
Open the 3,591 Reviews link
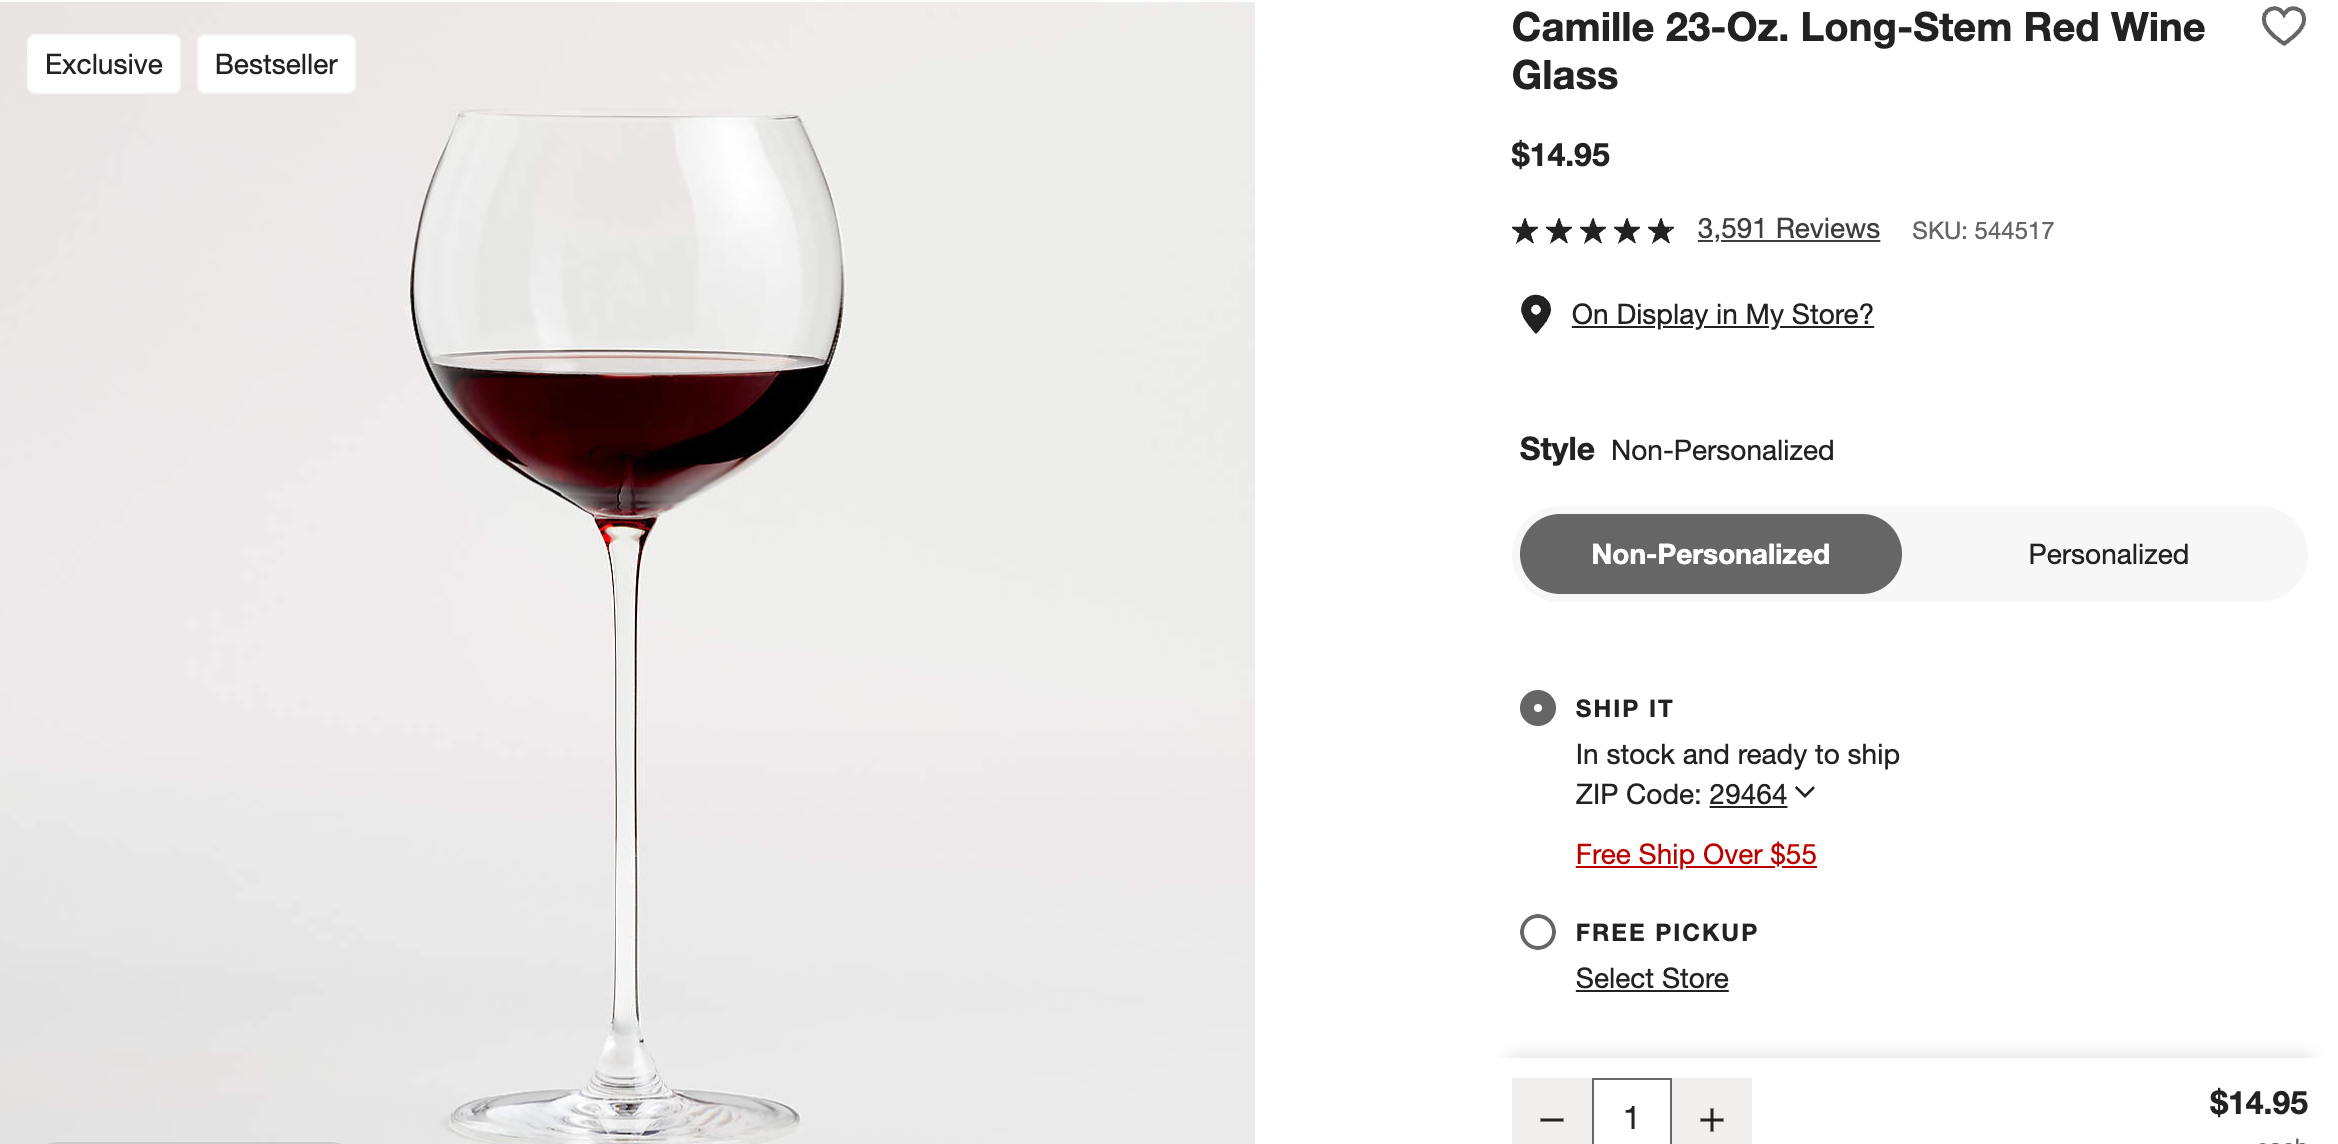[1787, 228]
